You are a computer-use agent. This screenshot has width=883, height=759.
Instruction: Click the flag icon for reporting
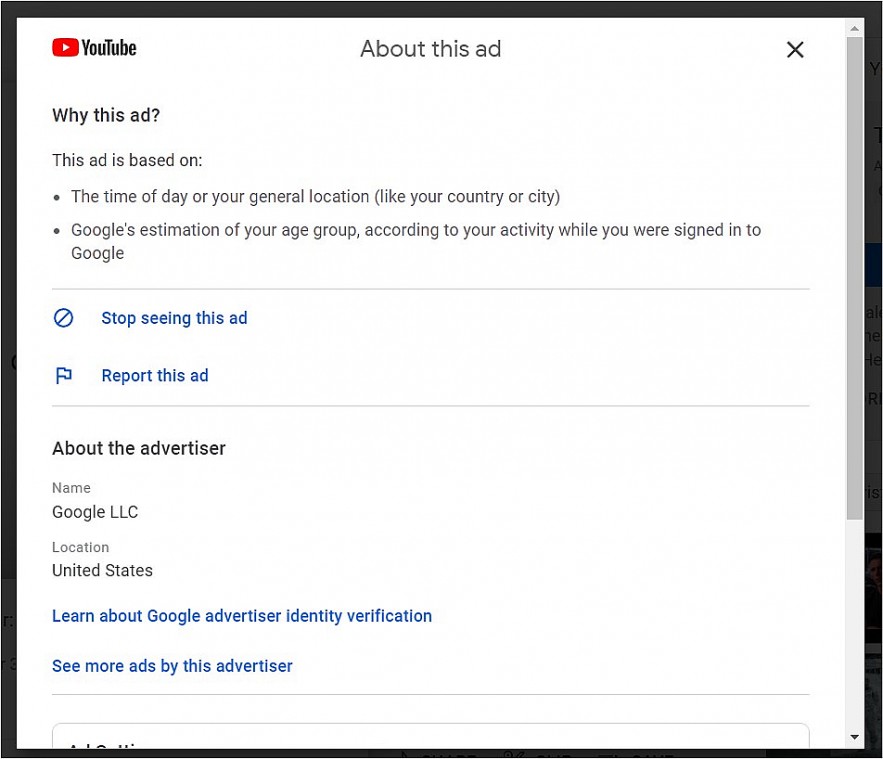tap(64, 376)
